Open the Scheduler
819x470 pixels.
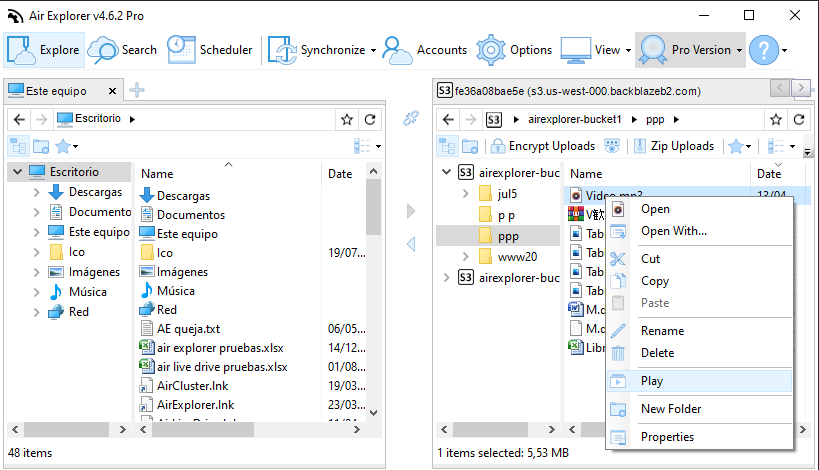(x=209, y=50)
